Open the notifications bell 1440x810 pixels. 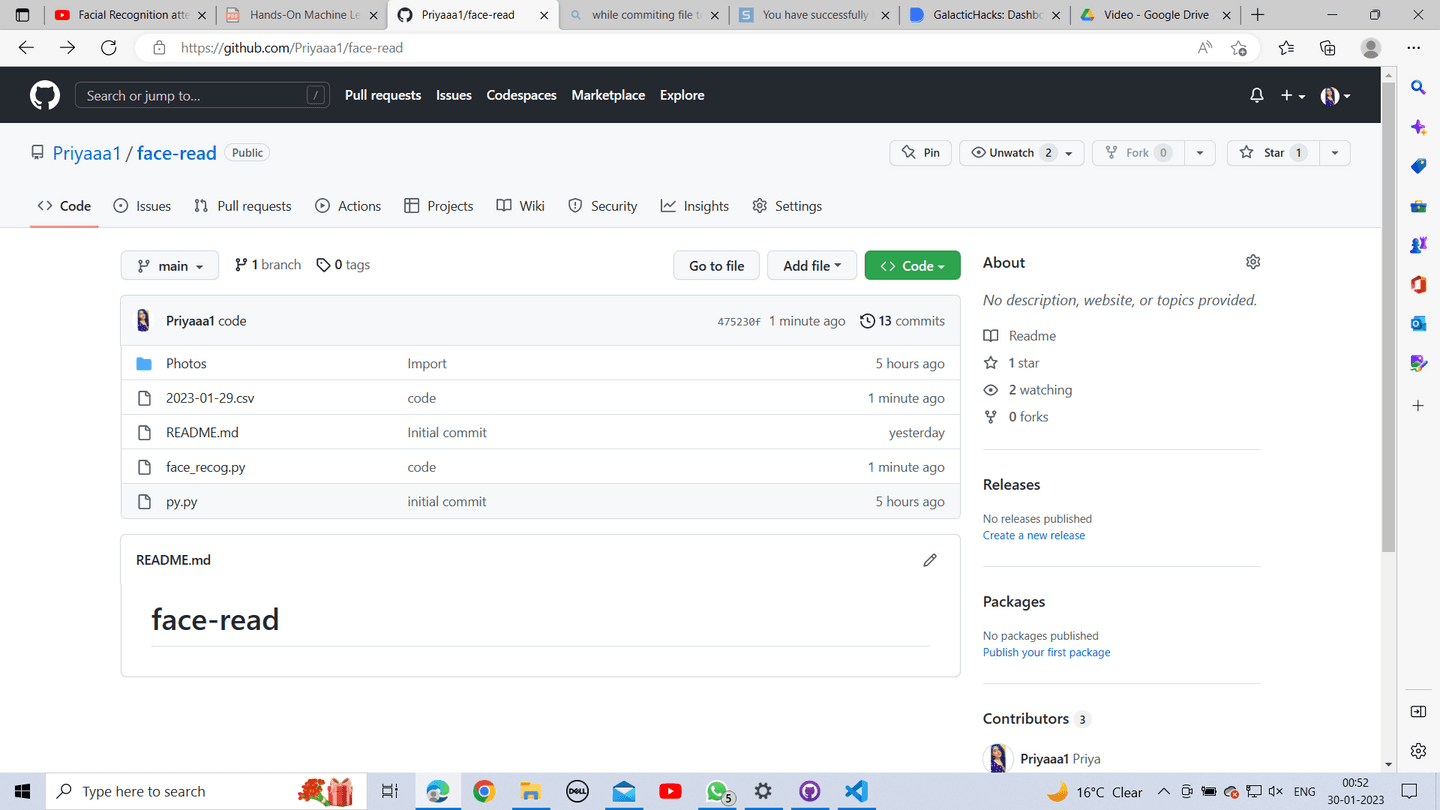[1257, 95]
